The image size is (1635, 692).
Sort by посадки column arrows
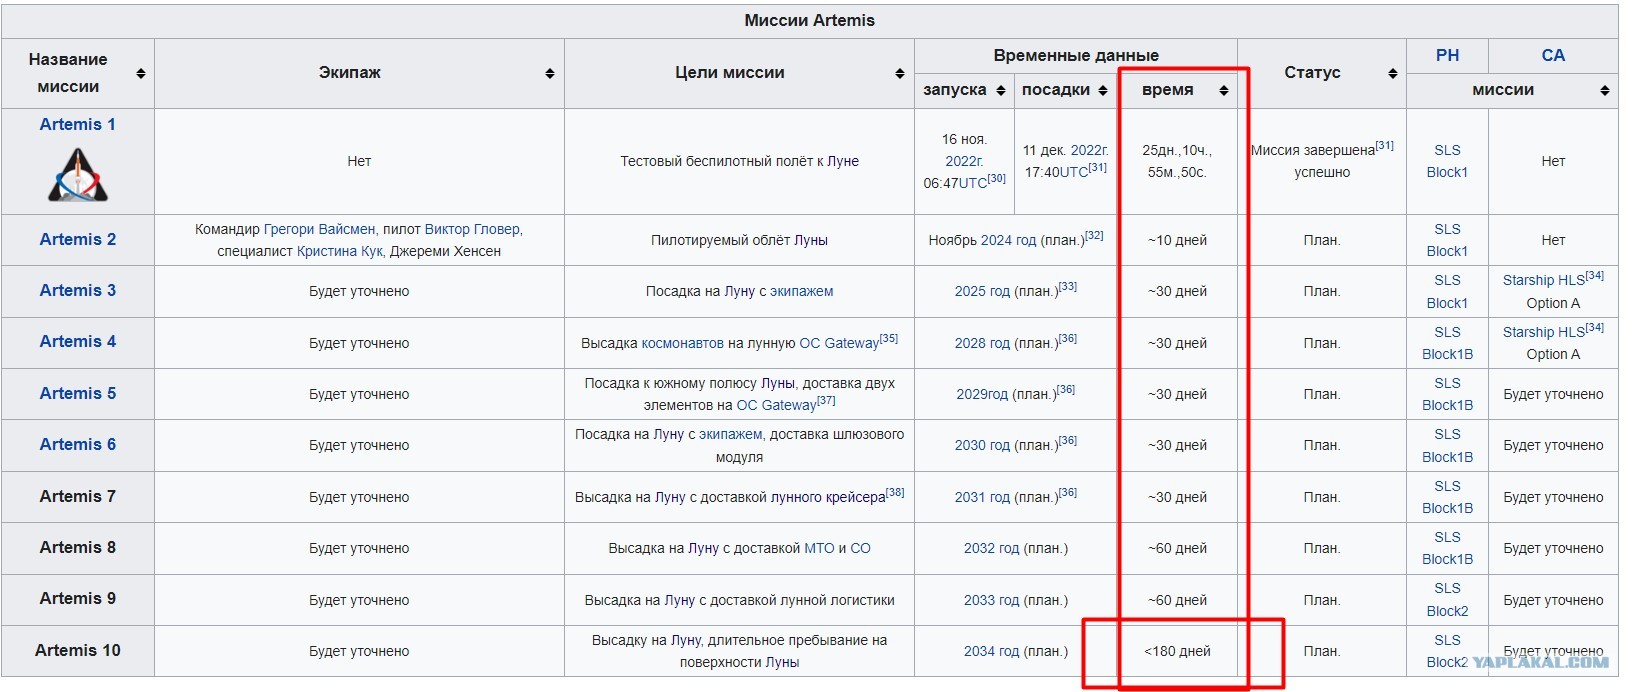tap(1103, 90)
